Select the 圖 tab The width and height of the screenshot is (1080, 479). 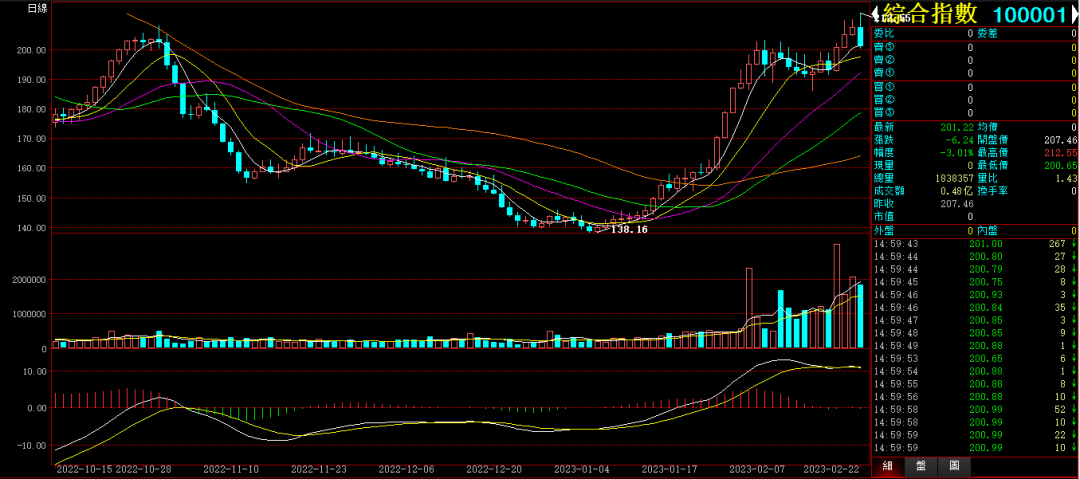954,466
